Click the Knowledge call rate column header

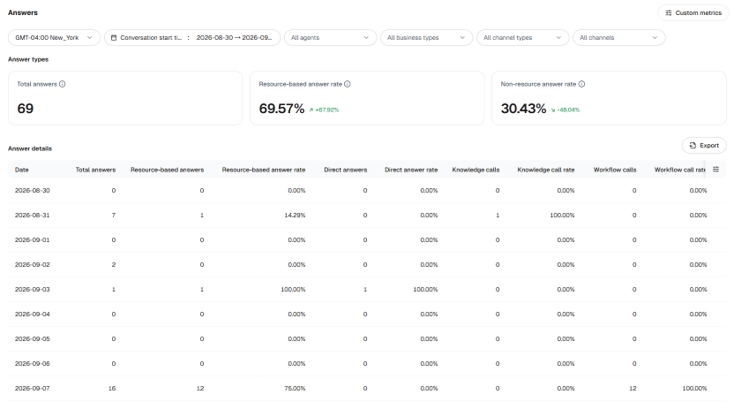click(x=546, y=170)
